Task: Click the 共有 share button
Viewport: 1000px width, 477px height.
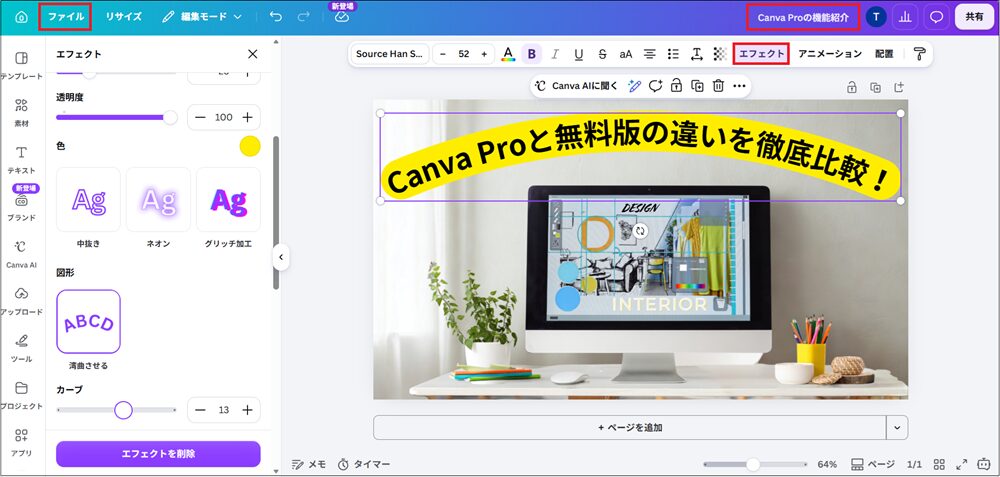Action: click(x=974, y=17)
